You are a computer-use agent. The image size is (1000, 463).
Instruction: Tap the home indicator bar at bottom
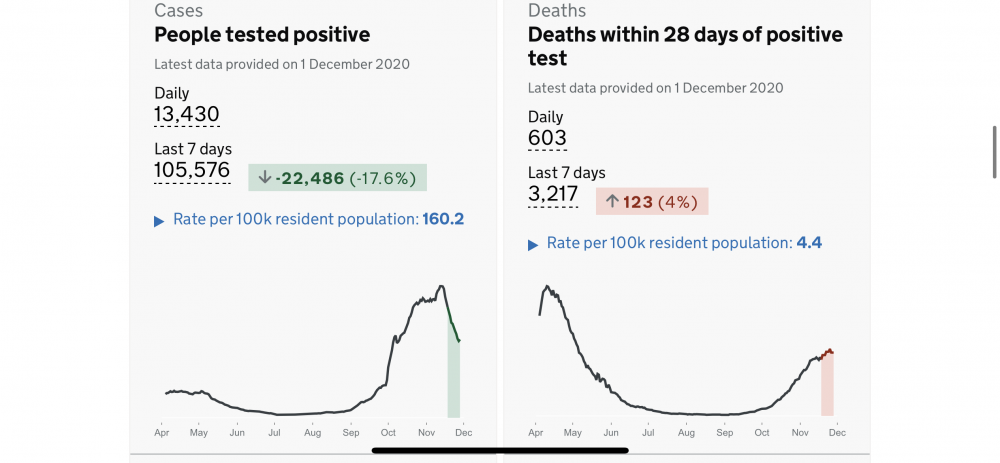tap(500, 450)
